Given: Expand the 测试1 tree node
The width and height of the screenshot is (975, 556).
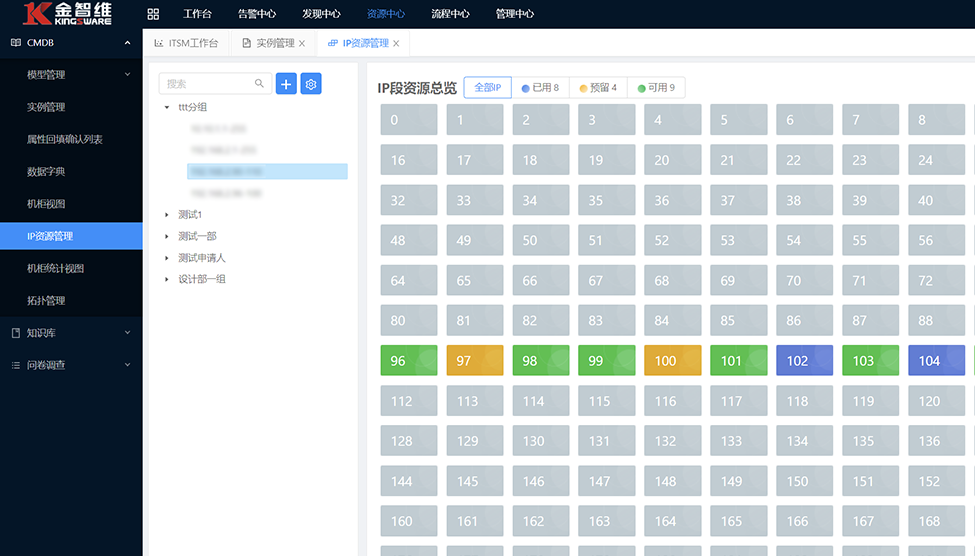Looking at the screenshot, I should 167,215.
